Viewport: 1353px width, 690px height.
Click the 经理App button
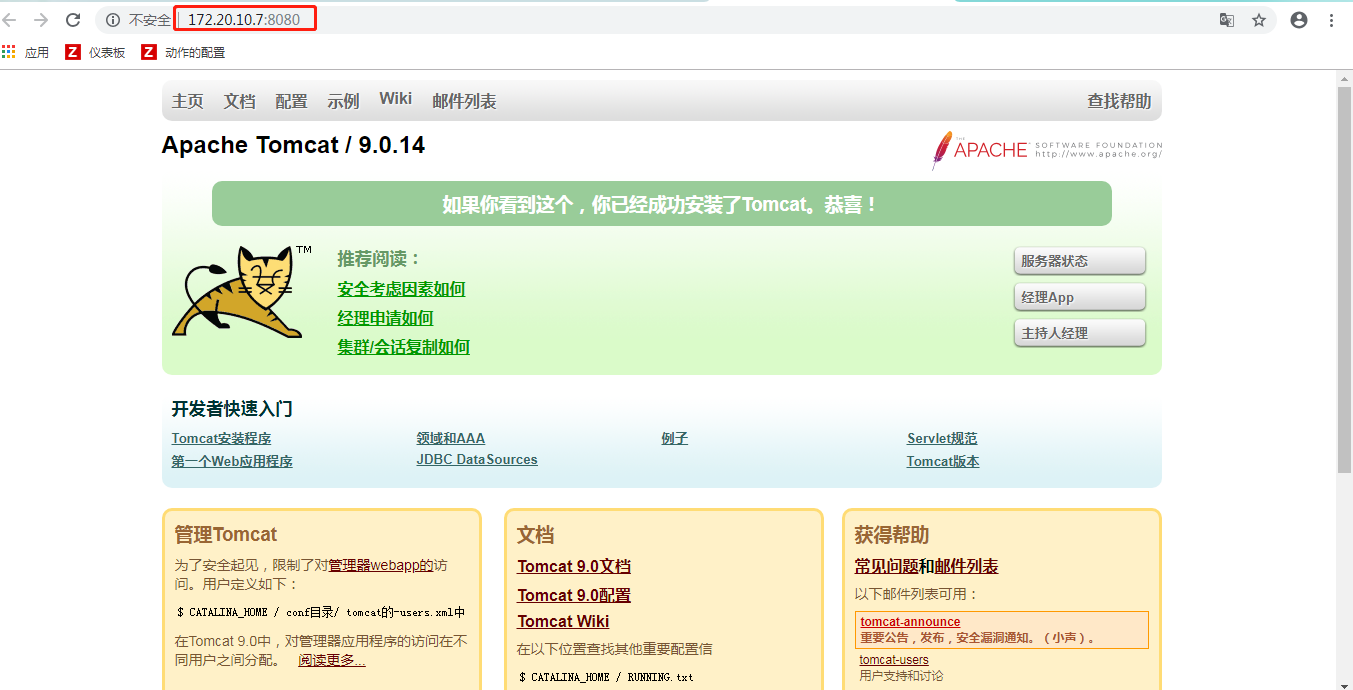coord(1080,297)
